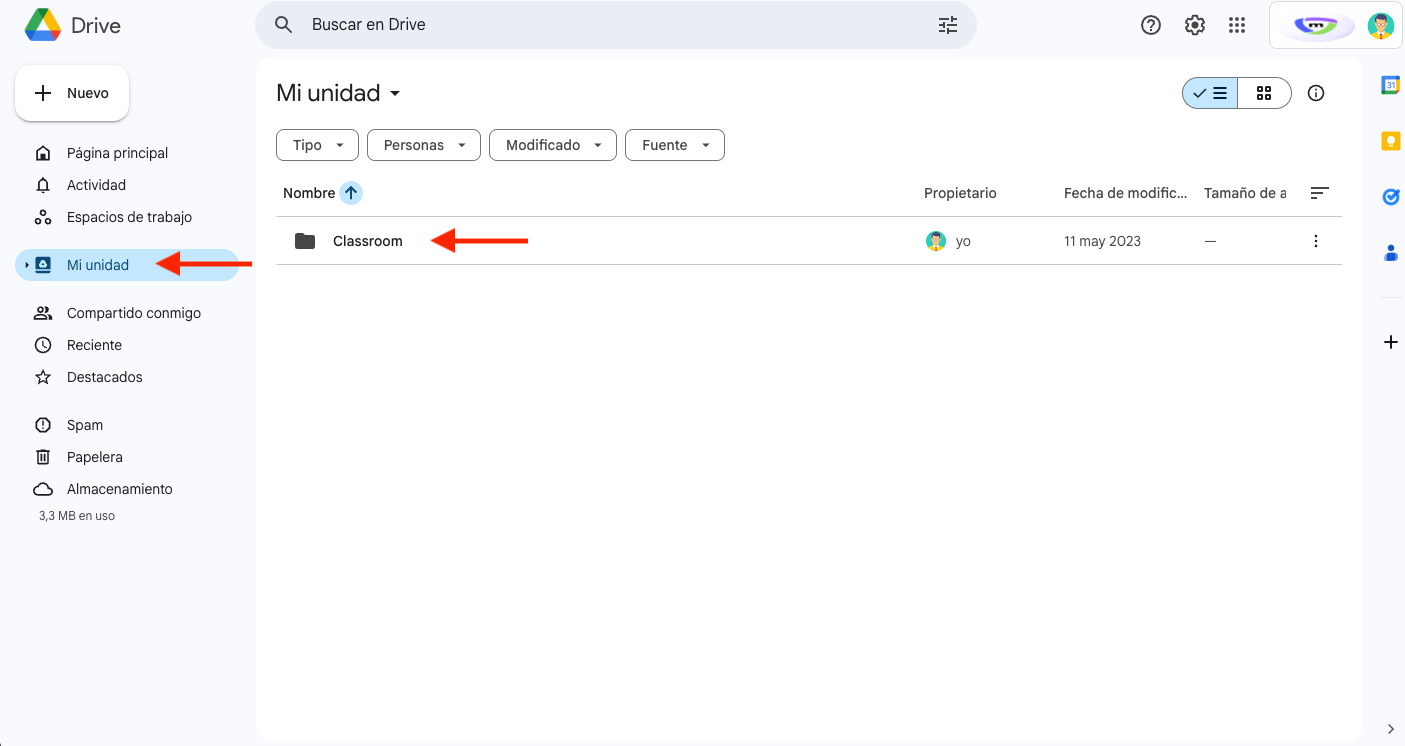Open the Google Keep side panel icon
1405x746 pixels.
pyautogui.click(x=1390, y=141)
